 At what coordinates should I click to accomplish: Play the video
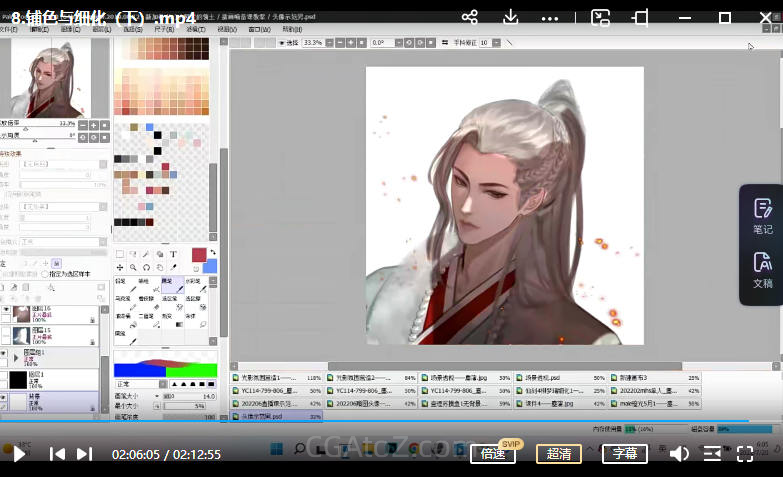pyautogui.click(x=18, y=454)
